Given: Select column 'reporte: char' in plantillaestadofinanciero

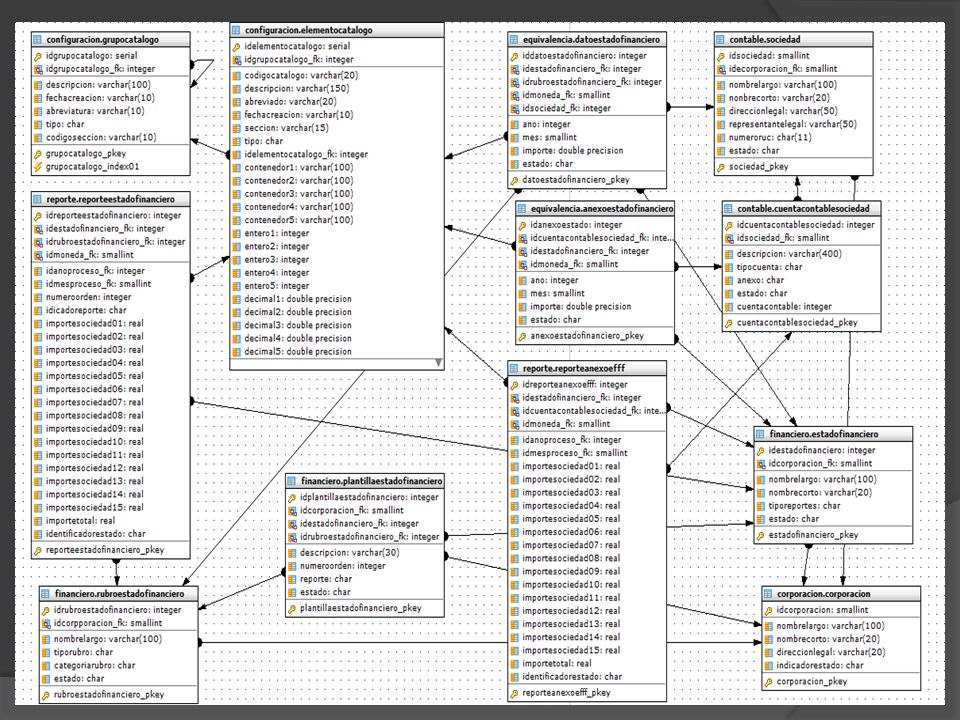Looking at the screenshot, I should (326, 579).
